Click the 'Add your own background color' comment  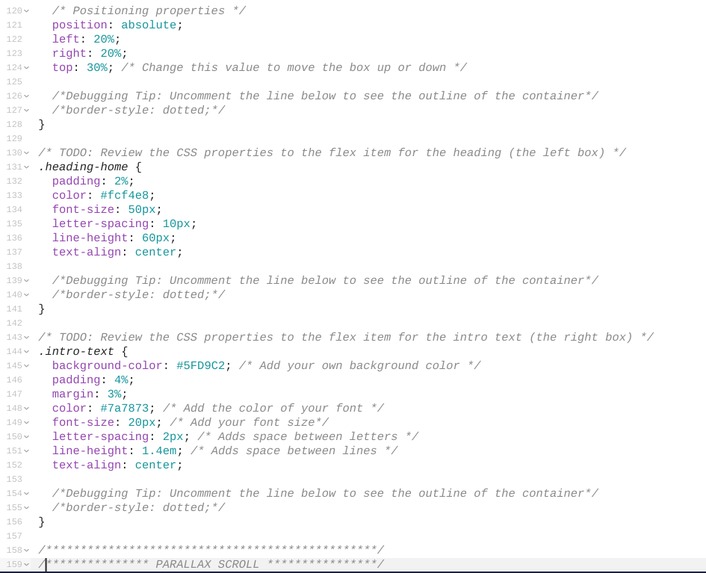pyautogui.click(x=360, y=365)
